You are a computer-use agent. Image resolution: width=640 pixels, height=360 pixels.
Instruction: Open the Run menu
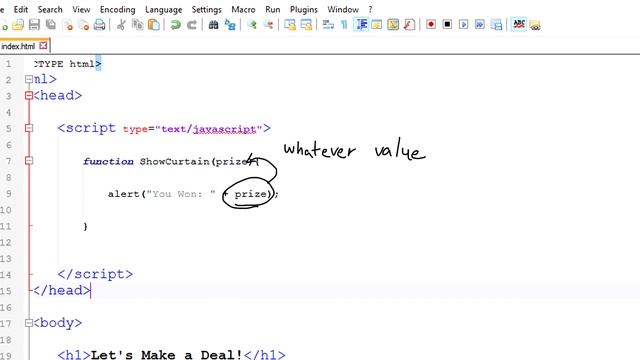[273, 9]
